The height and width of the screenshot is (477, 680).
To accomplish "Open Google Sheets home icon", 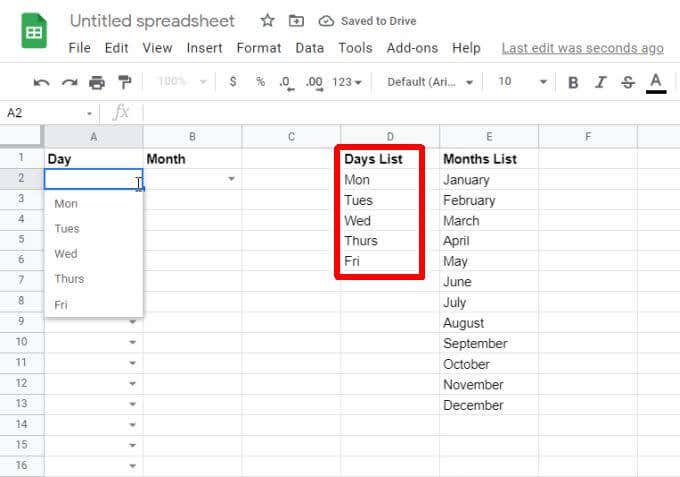I will coord(34,31).
